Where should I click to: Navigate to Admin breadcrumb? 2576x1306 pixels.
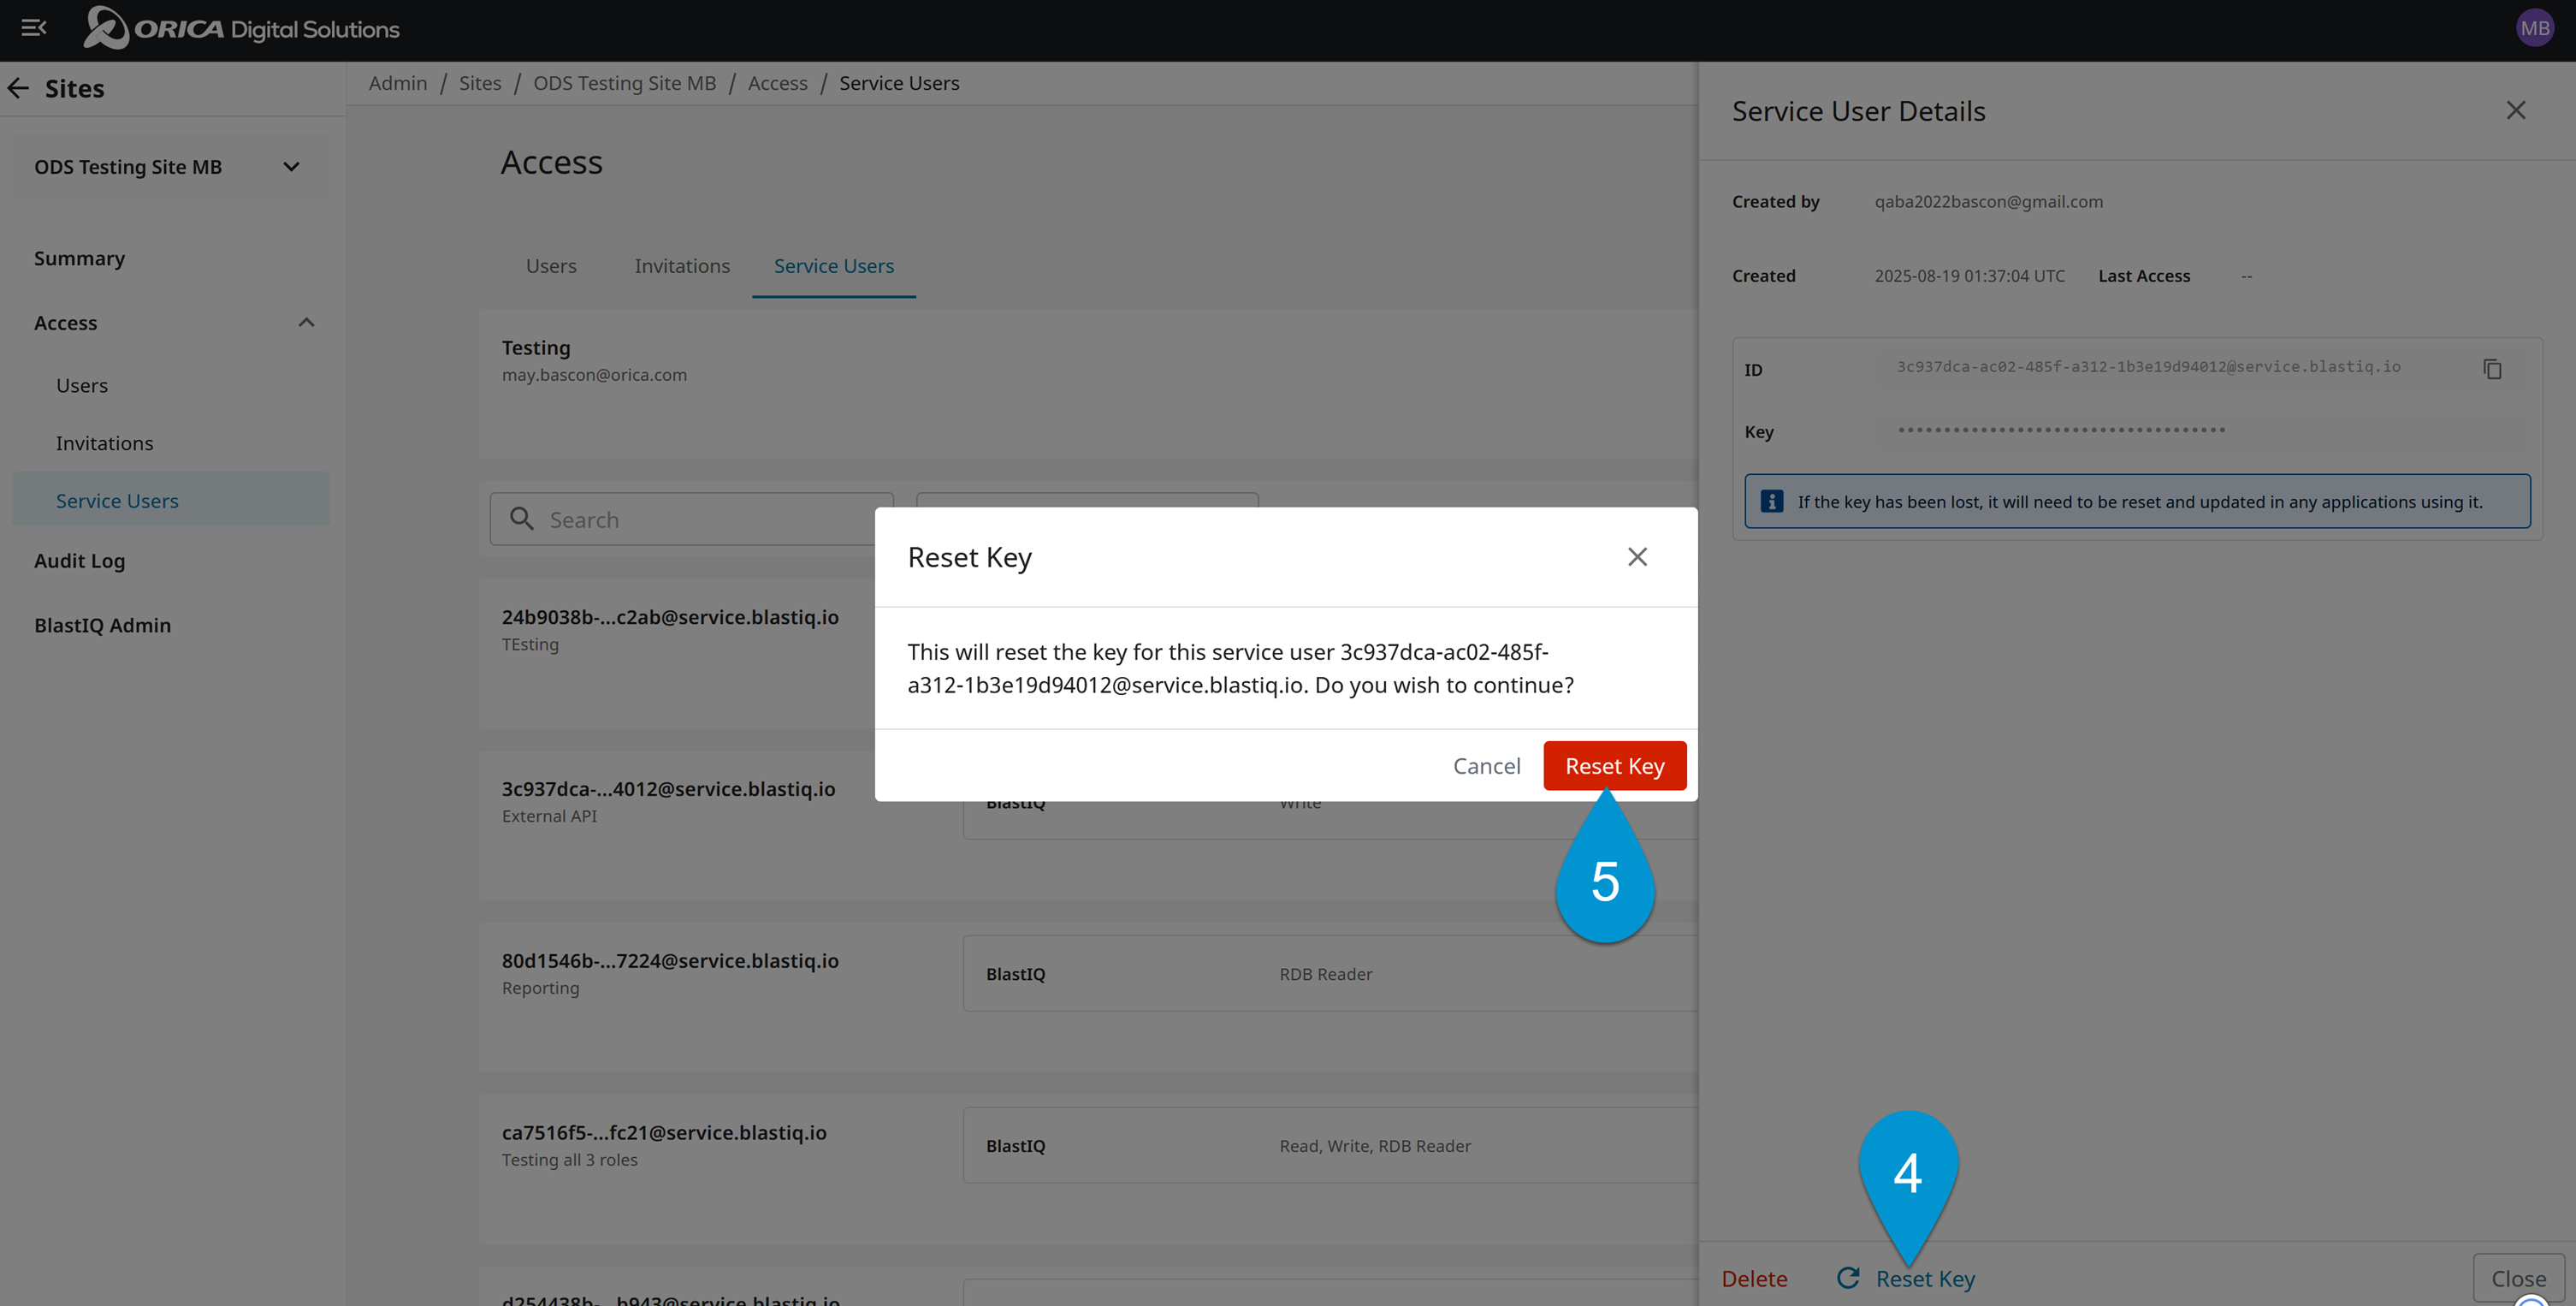[397, 83]
